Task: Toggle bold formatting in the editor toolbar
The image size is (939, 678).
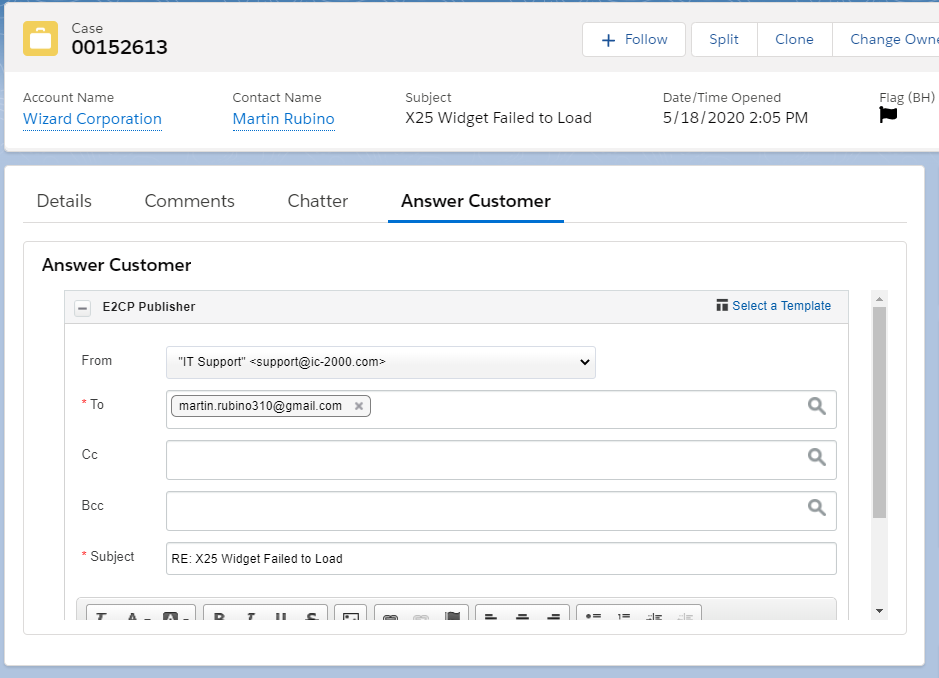Action: tap(219, 616)
